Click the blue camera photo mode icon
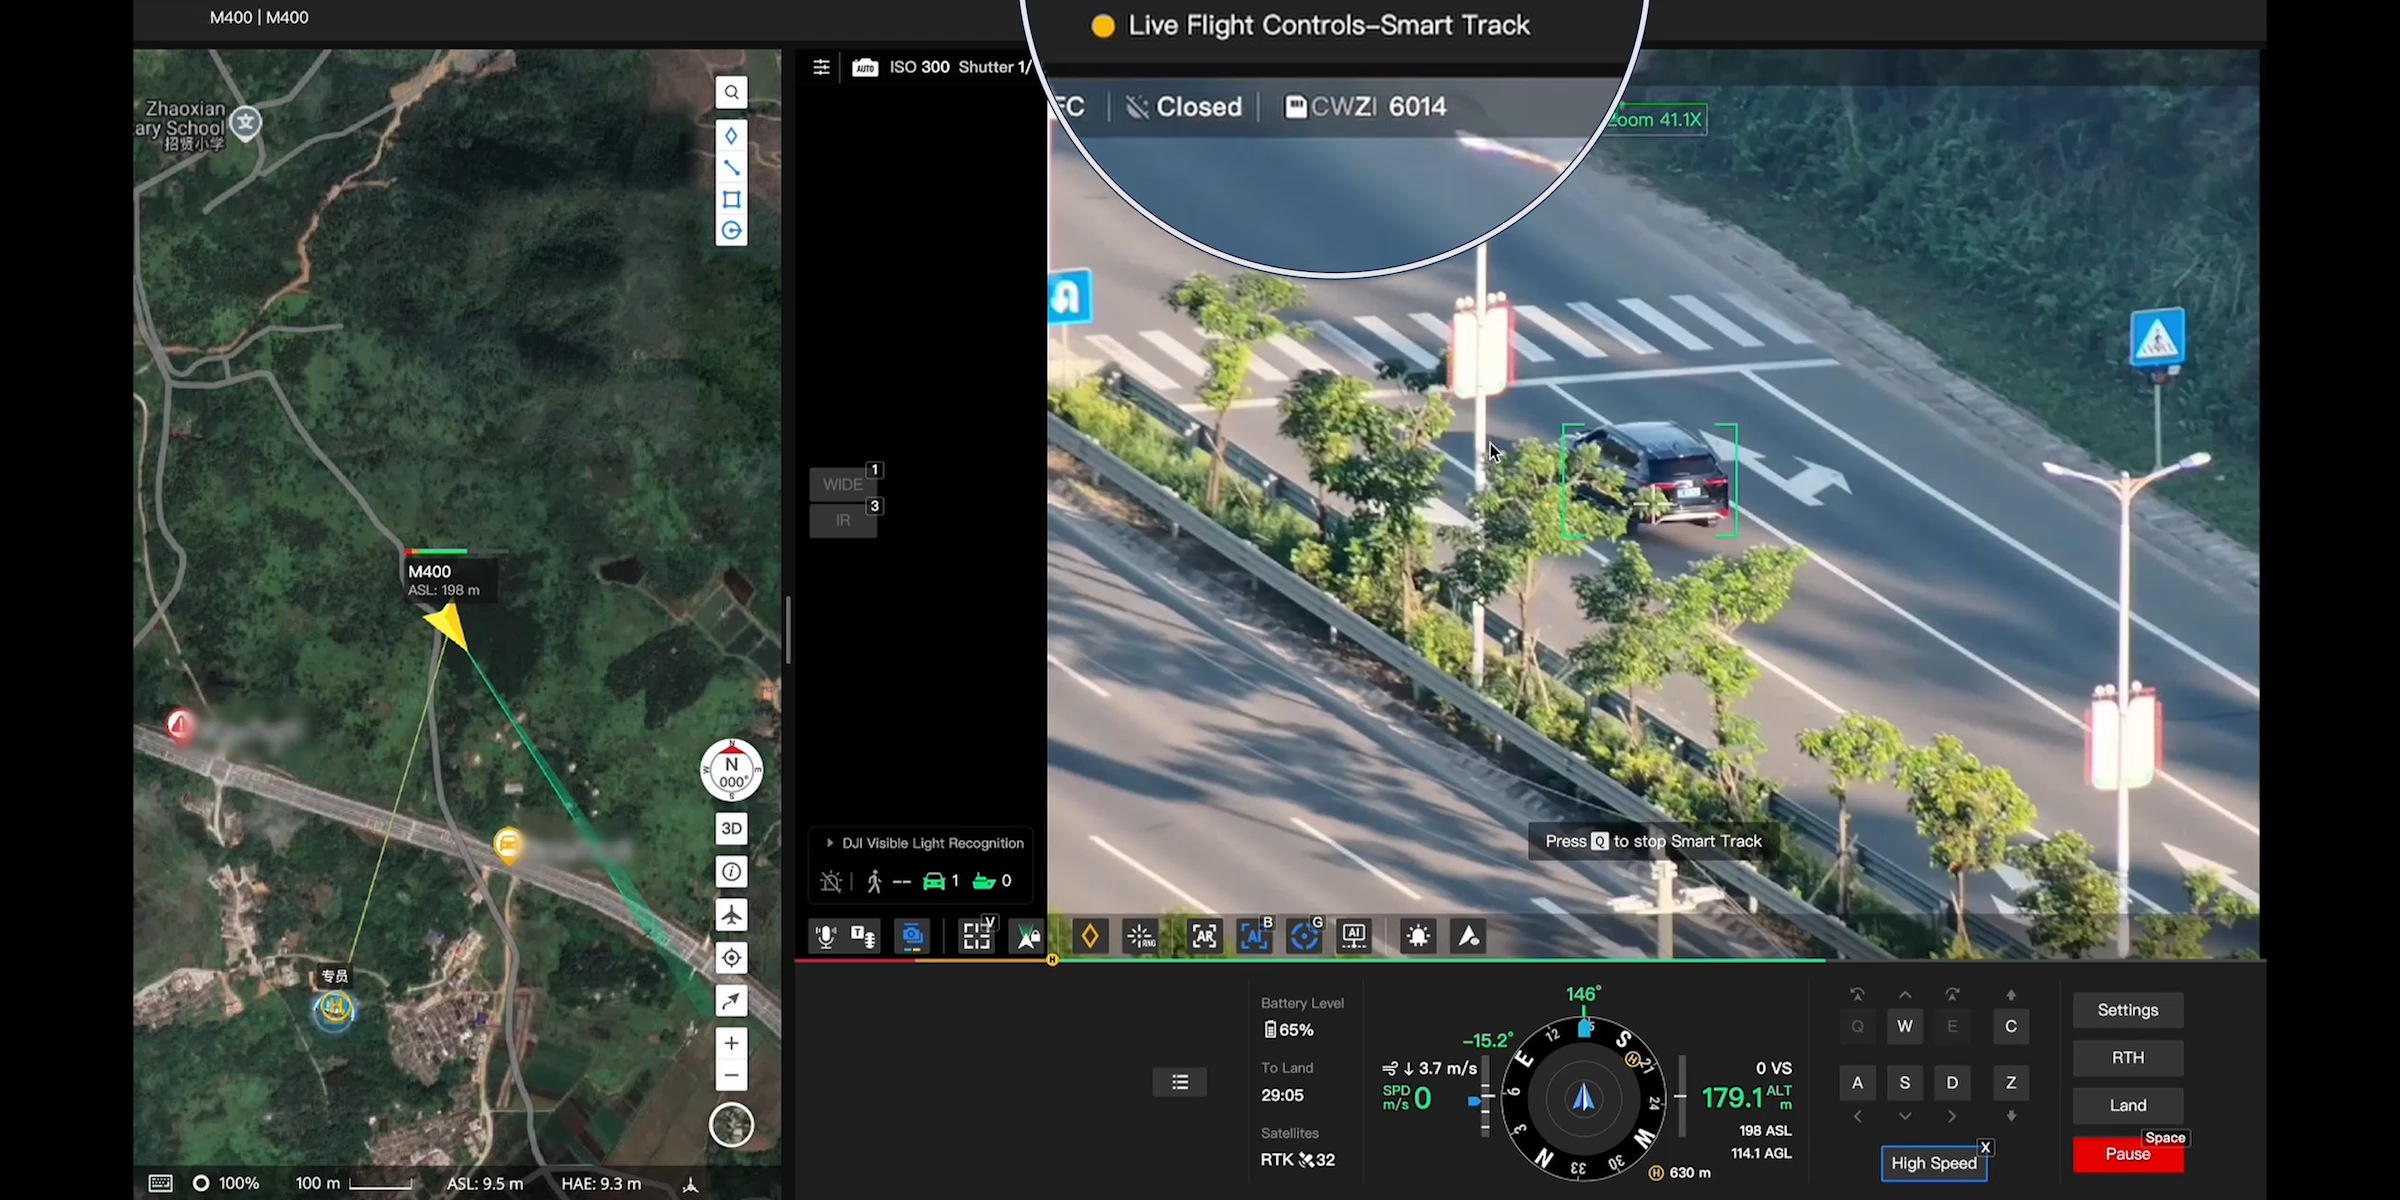Screen dimensions: 2400x1200 coord(912,937)
